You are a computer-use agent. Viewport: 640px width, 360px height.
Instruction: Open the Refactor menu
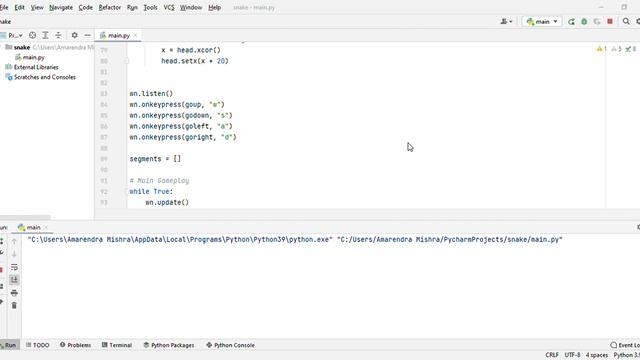point(110,7)
